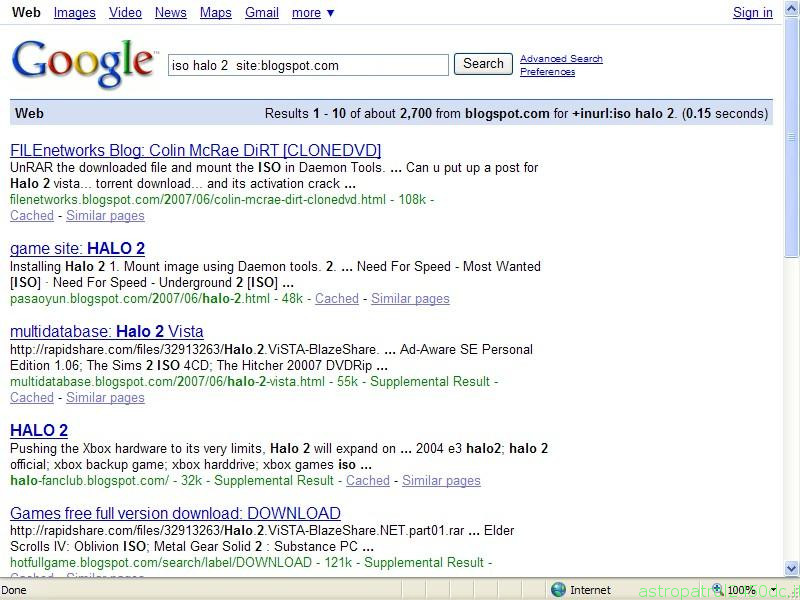This screenshot has width=800, height=600.
Task: Click the vertical scrollbar thumb
Action: tap(791, 138)
